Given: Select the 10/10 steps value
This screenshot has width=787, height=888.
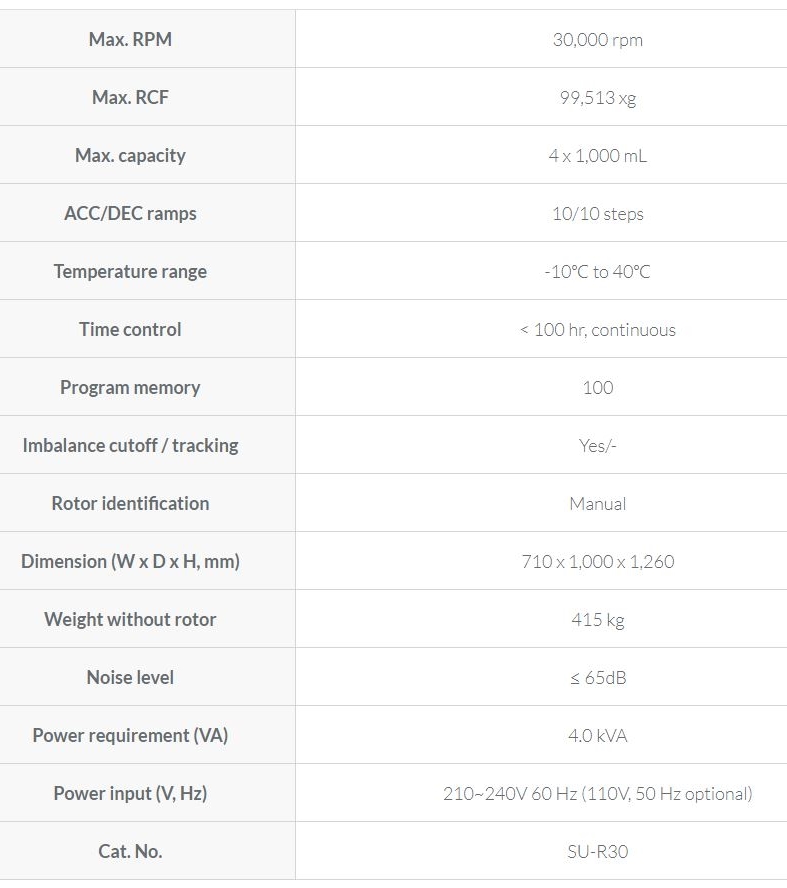Looking at the screenshot, I should click(597, 214).
